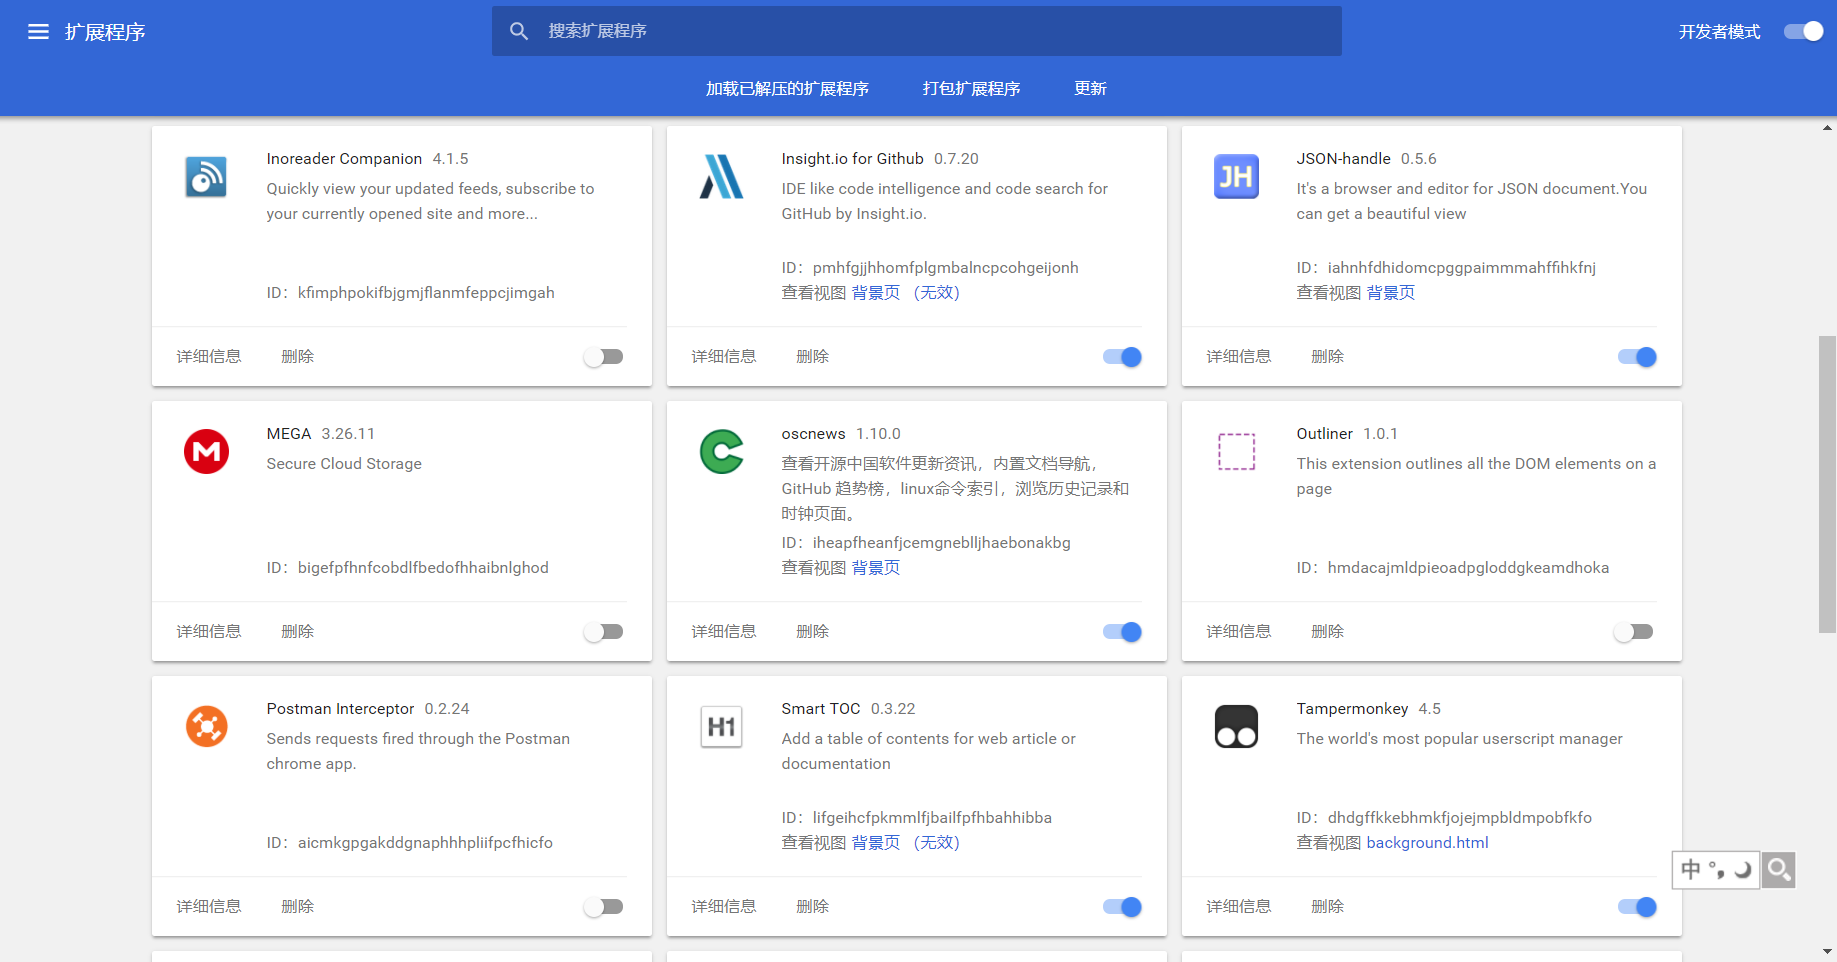Open 详细信息 for Insight.io for Github
The width and height of the screenshot is (1837, 962).
point(724,357)
